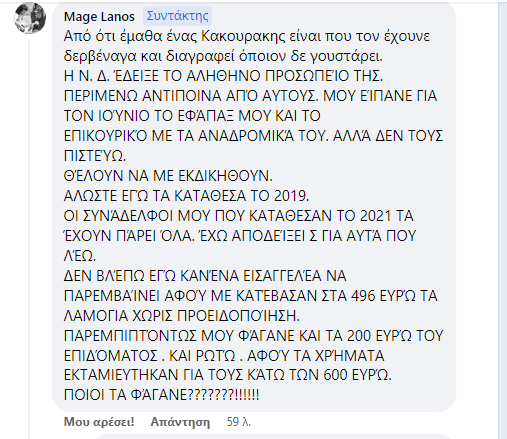The image size is (507, 439).
Task: Open Mage Lanos profile picture
Action: 30,18
